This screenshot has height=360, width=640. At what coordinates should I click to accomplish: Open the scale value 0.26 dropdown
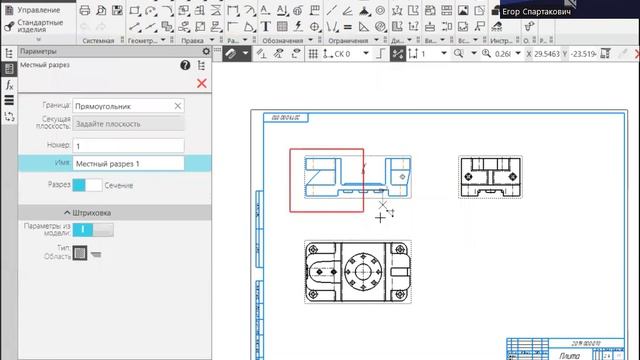coord(518,53)
